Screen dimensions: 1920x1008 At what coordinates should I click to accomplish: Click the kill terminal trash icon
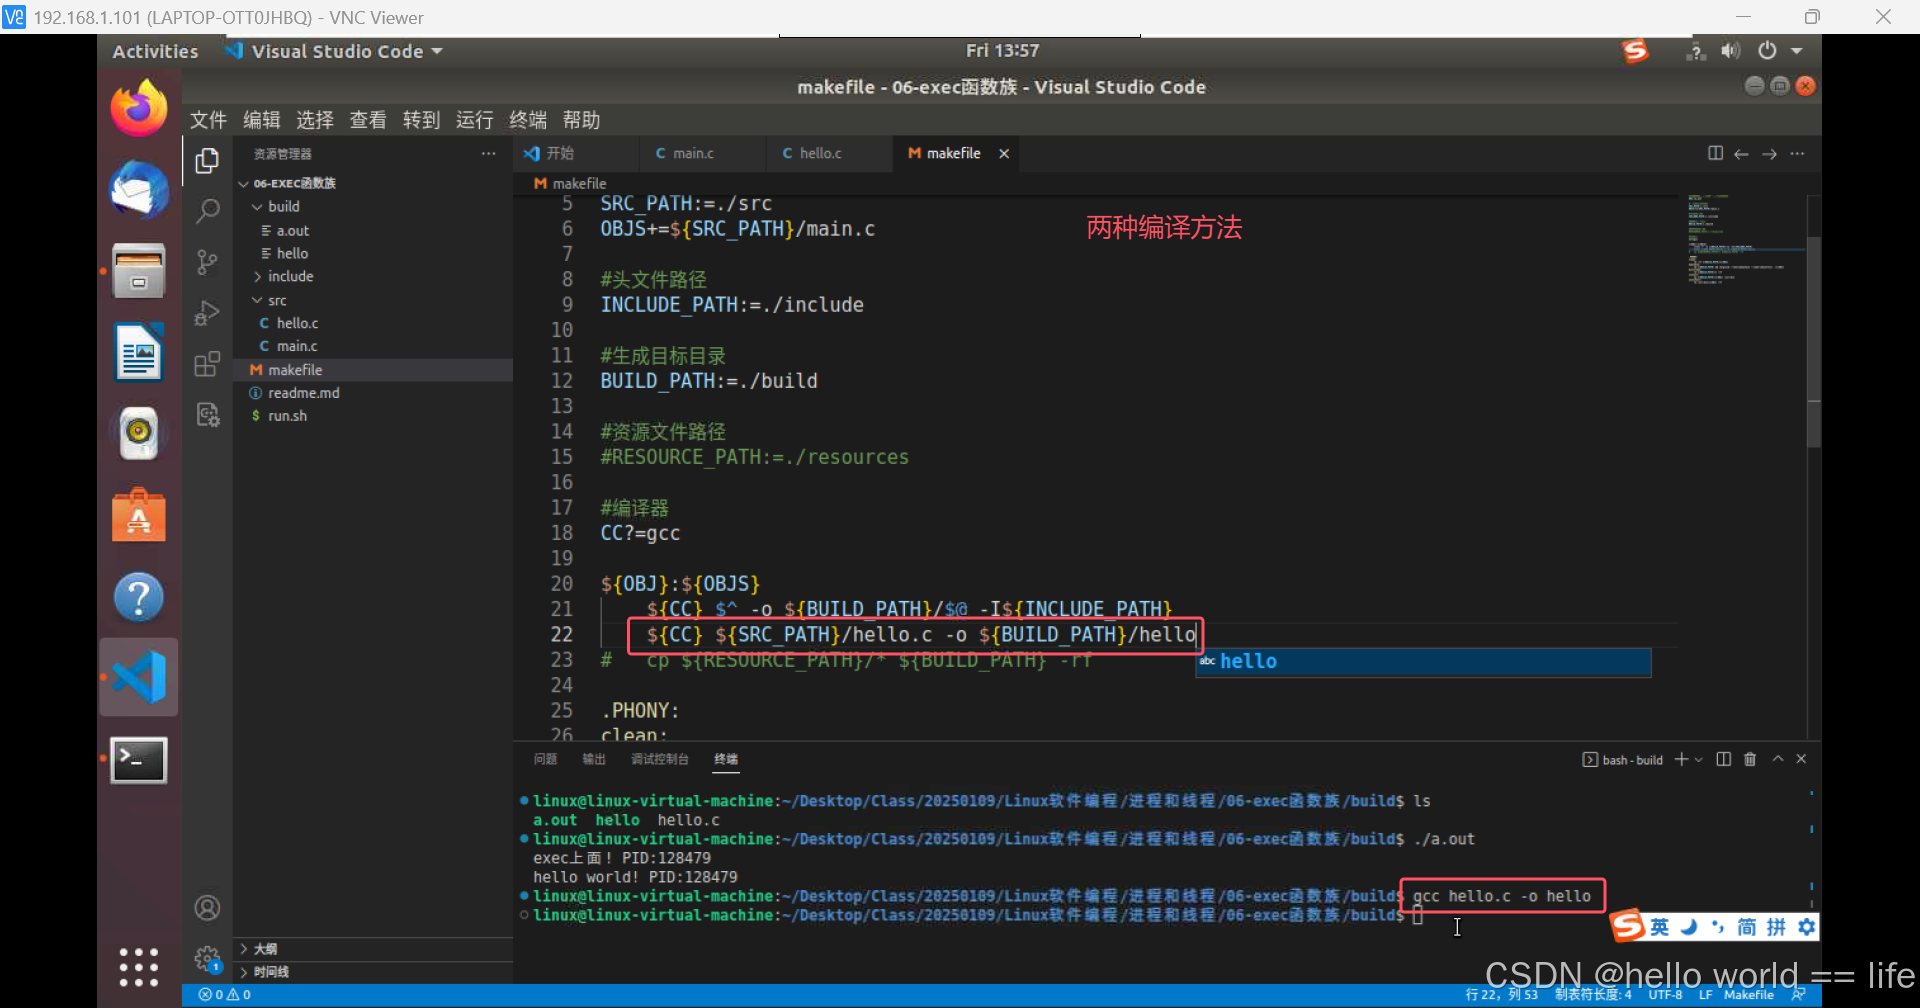coord(1750,759)
